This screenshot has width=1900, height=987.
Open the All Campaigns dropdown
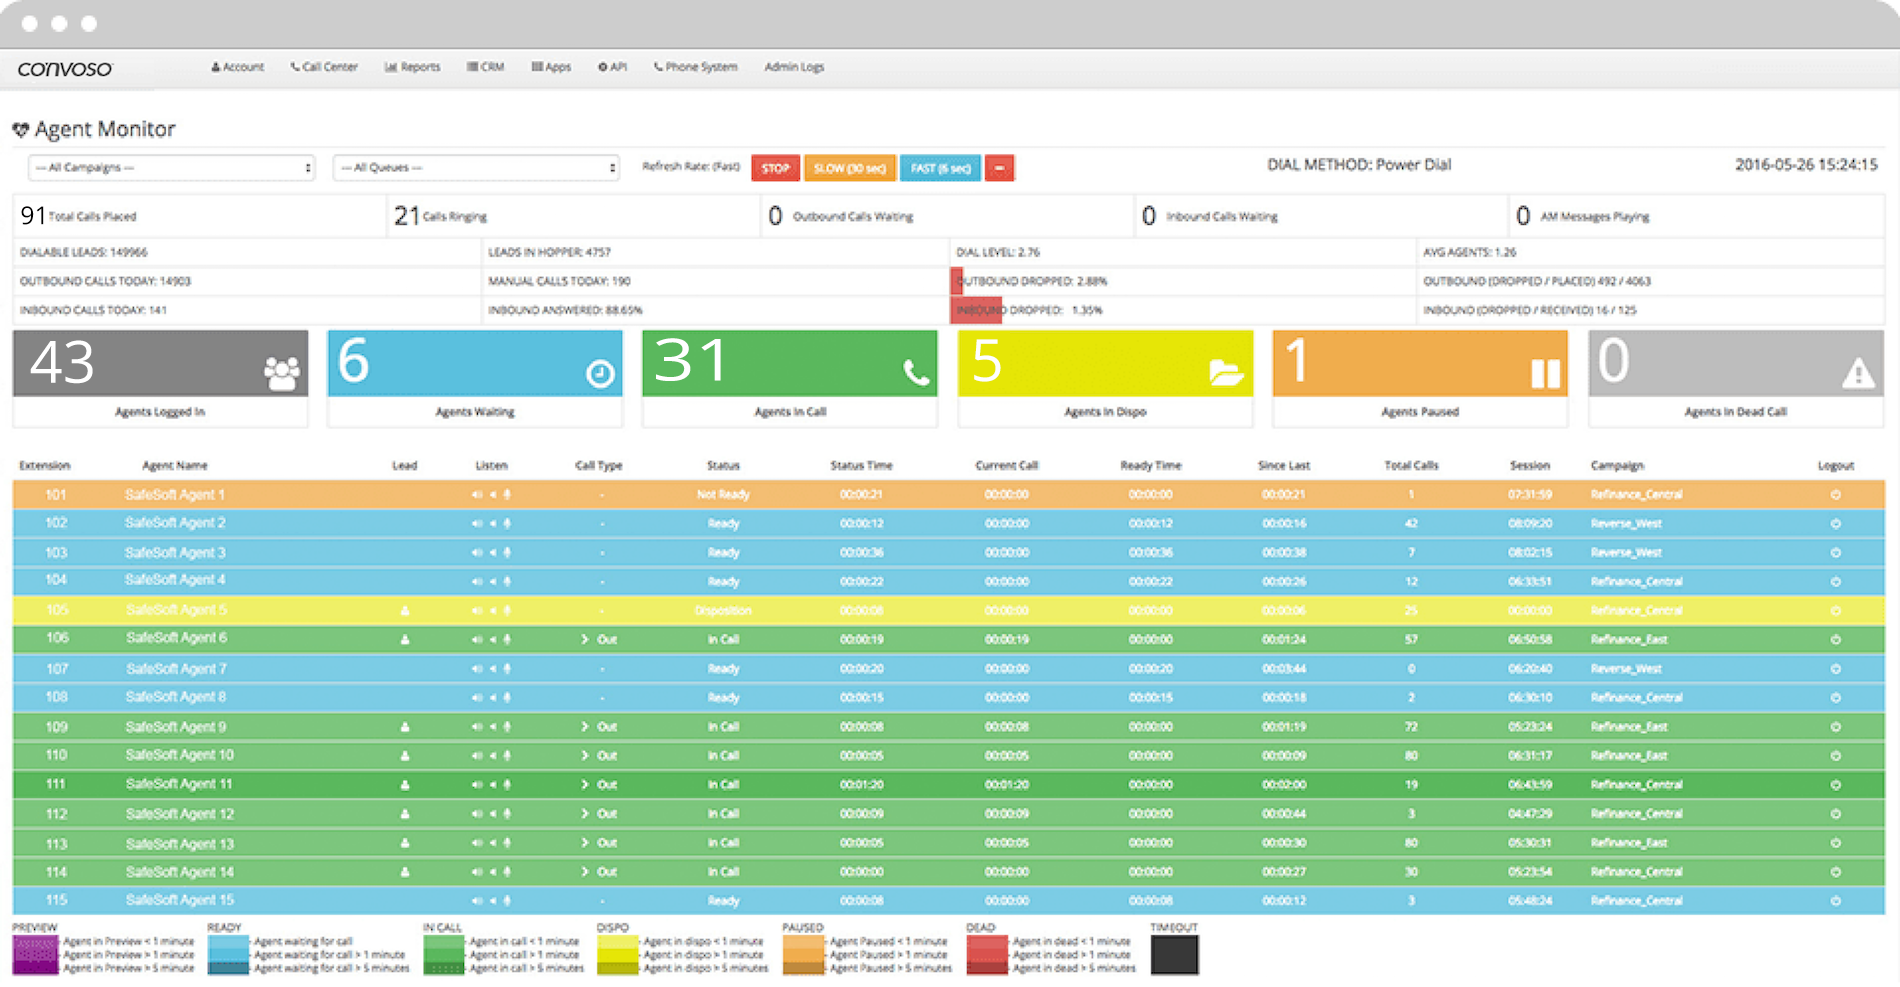pyautogui.click(x=171, y=168)
